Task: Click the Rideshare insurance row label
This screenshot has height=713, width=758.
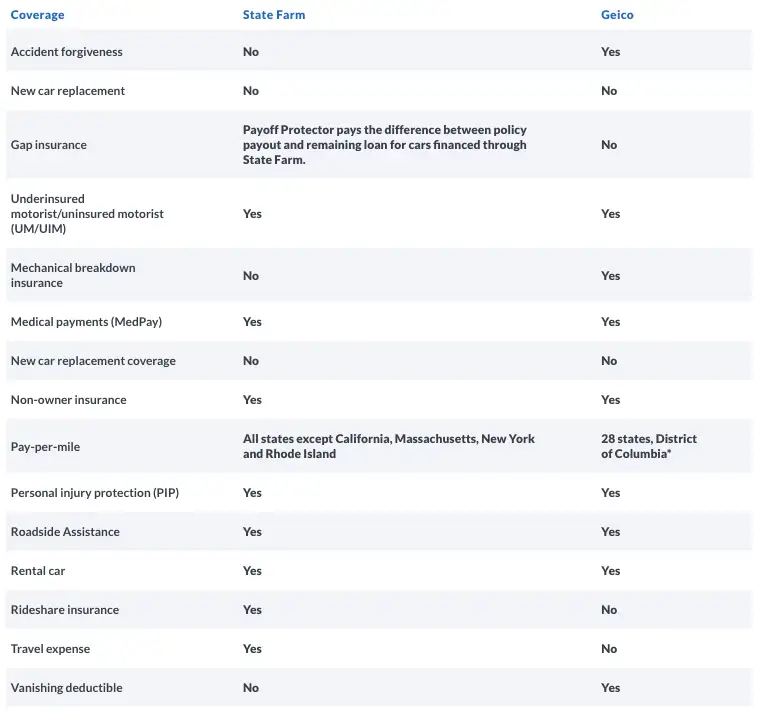Action: click(x=65, y=610)
